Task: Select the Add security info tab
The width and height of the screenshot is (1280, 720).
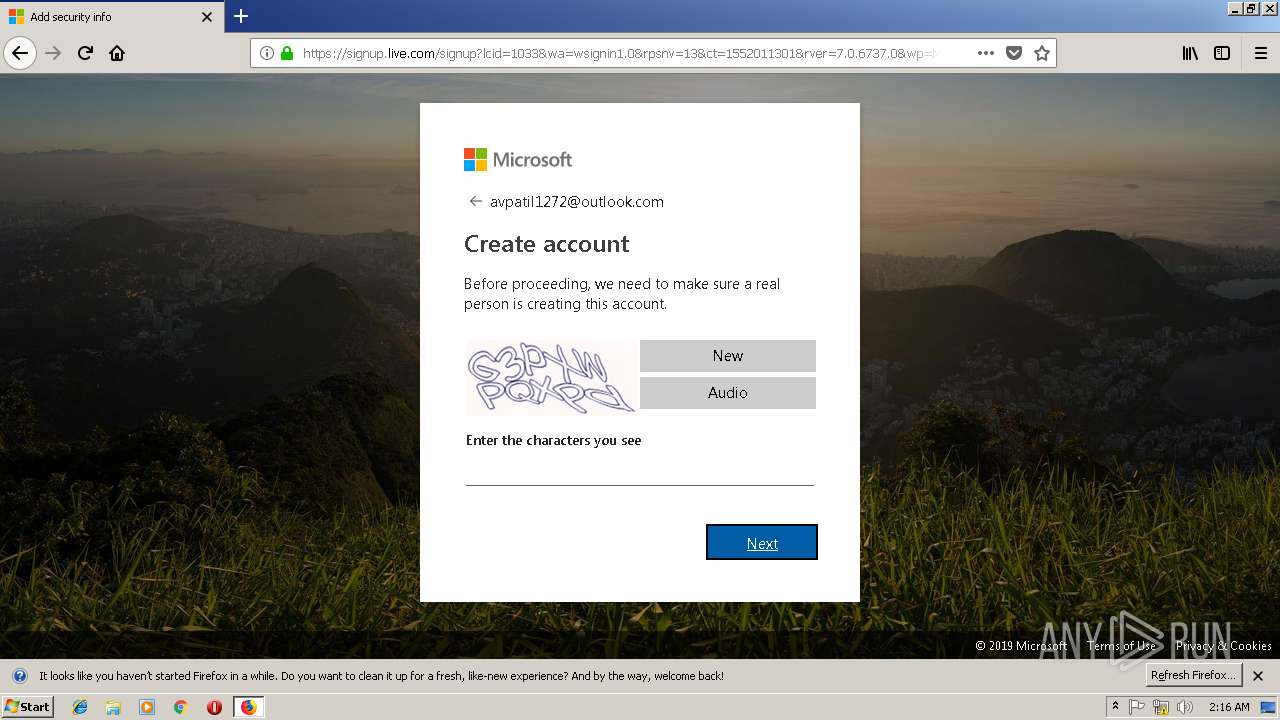Action: tap(111, 17)
